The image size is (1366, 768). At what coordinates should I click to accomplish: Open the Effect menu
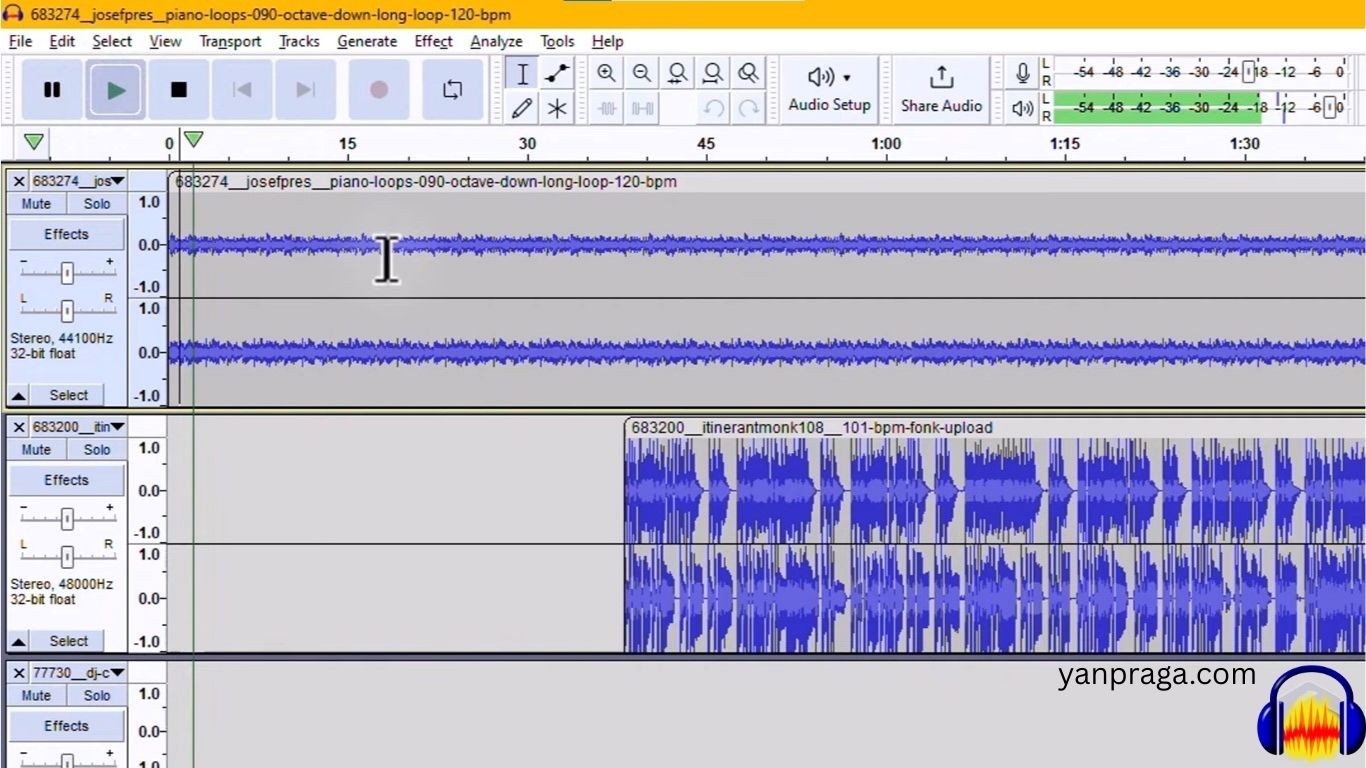tap(433, 41)
